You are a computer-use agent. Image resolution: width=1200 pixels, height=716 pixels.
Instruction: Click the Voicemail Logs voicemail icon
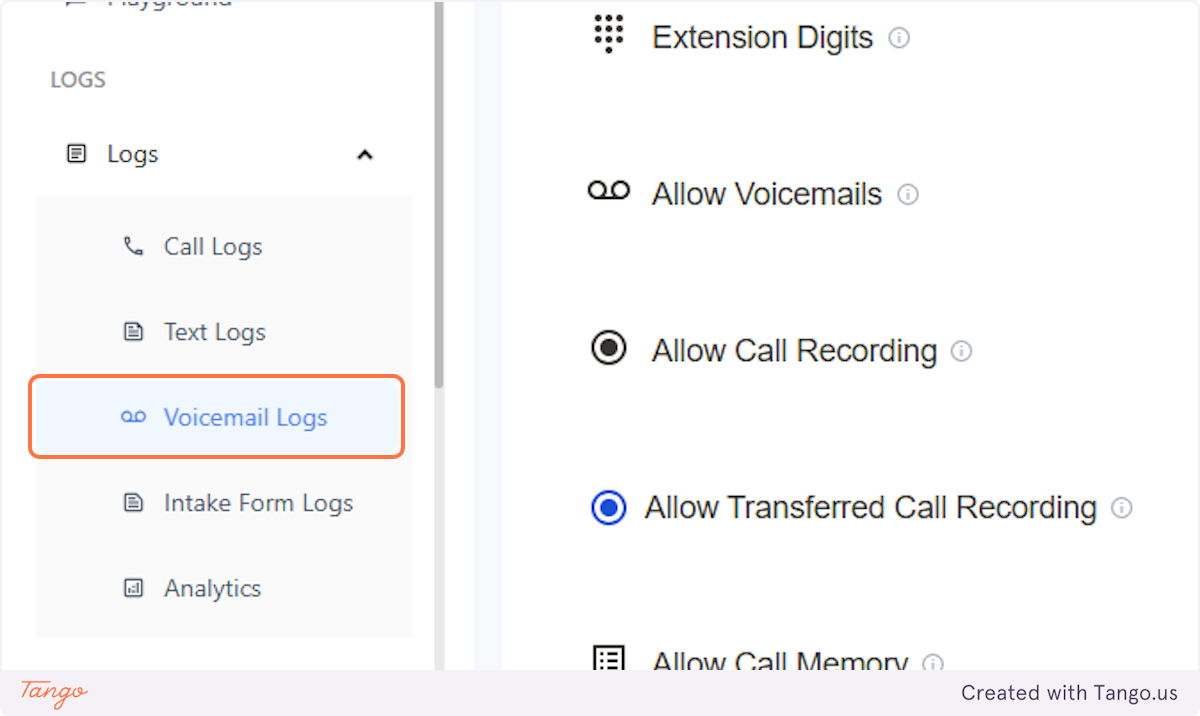[134, 416]
